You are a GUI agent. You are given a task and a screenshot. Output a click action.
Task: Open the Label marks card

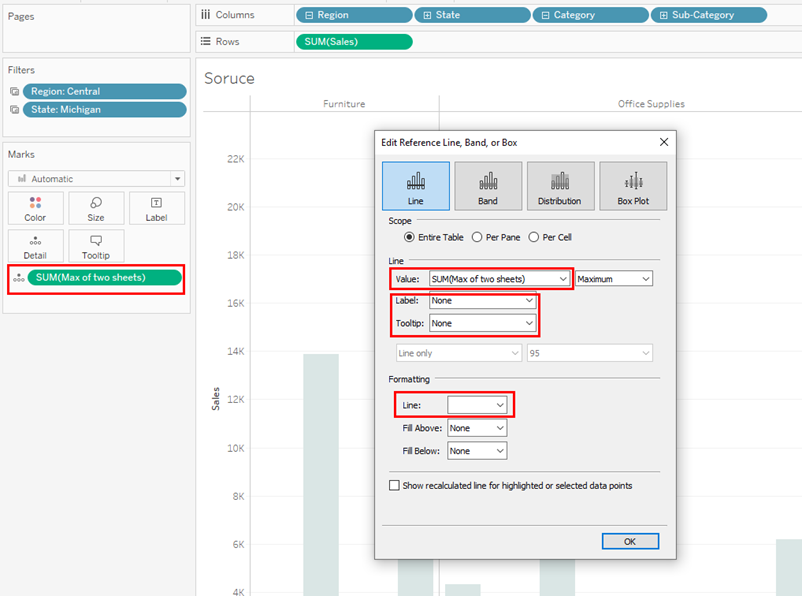click(157, 209)
